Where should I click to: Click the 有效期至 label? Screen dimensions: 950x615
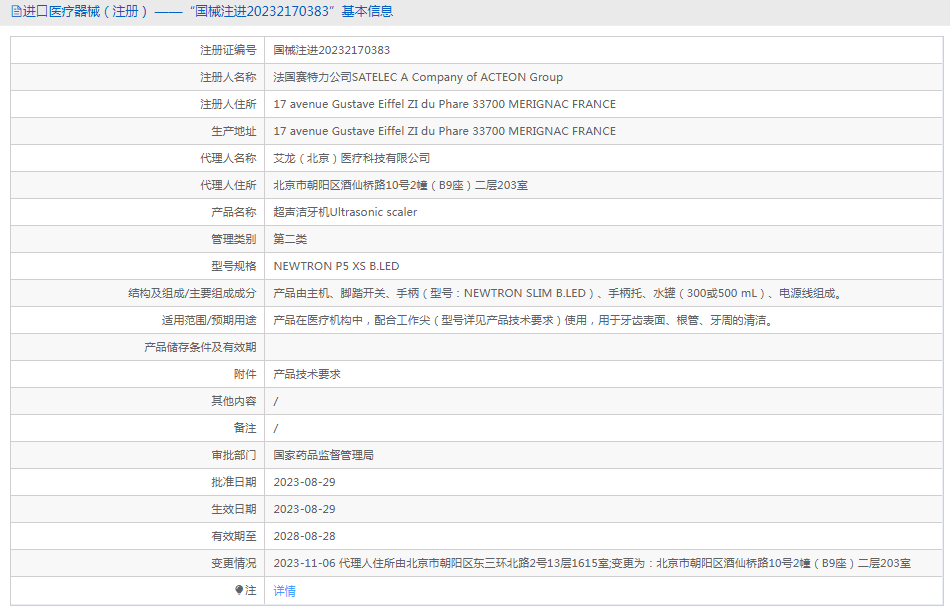[x=234, y=536]
